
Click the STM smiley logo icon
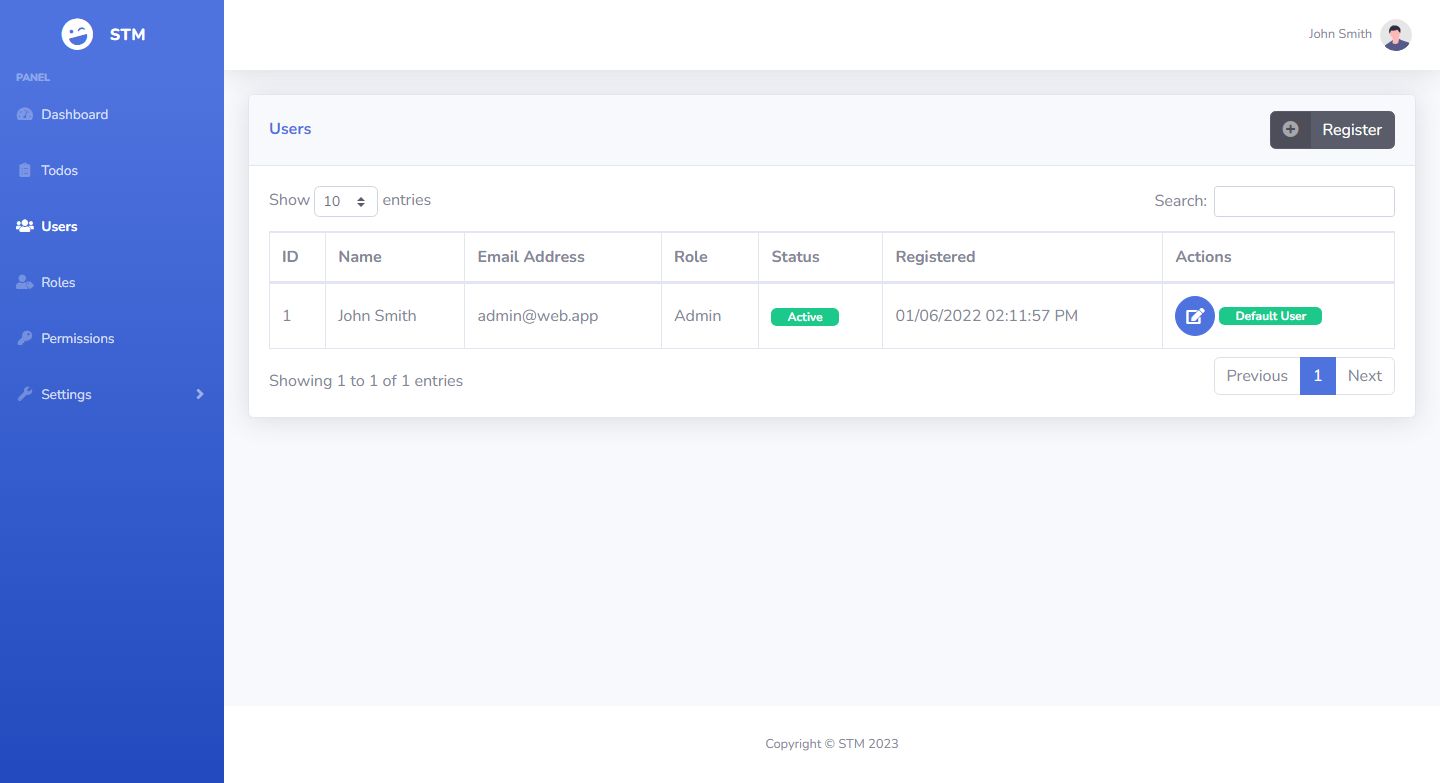[77, 34]
